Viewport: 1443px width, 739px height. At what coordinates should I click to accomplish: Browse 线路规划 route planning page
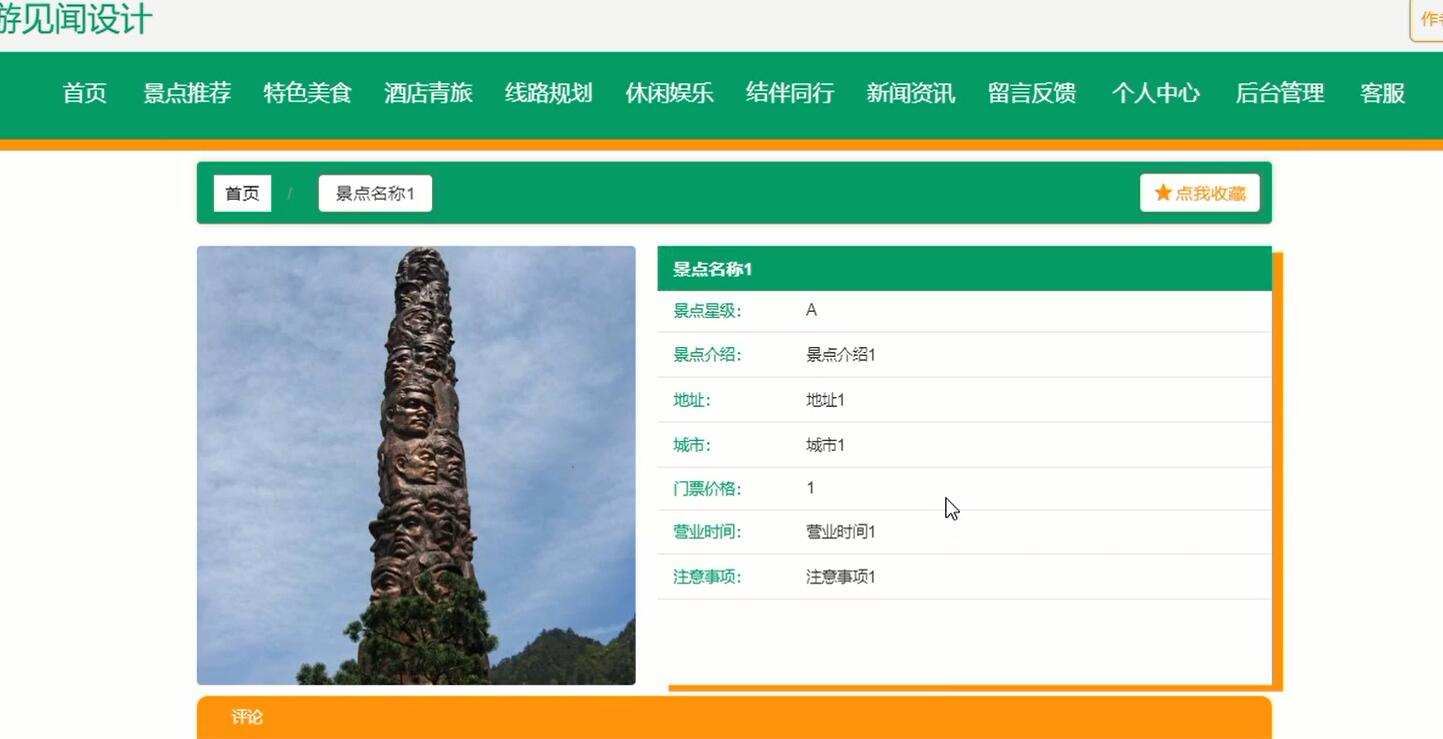pos(549,94)
